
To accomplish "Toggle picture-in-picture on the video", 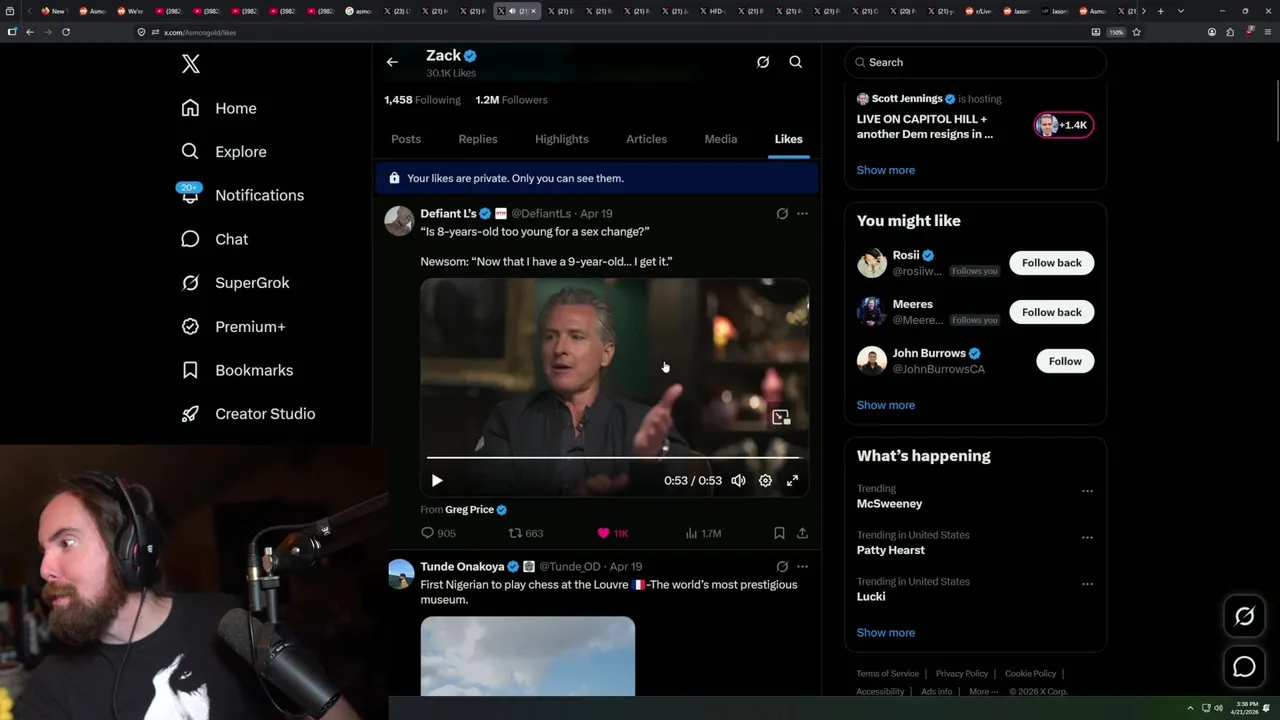I will [781, 417].
